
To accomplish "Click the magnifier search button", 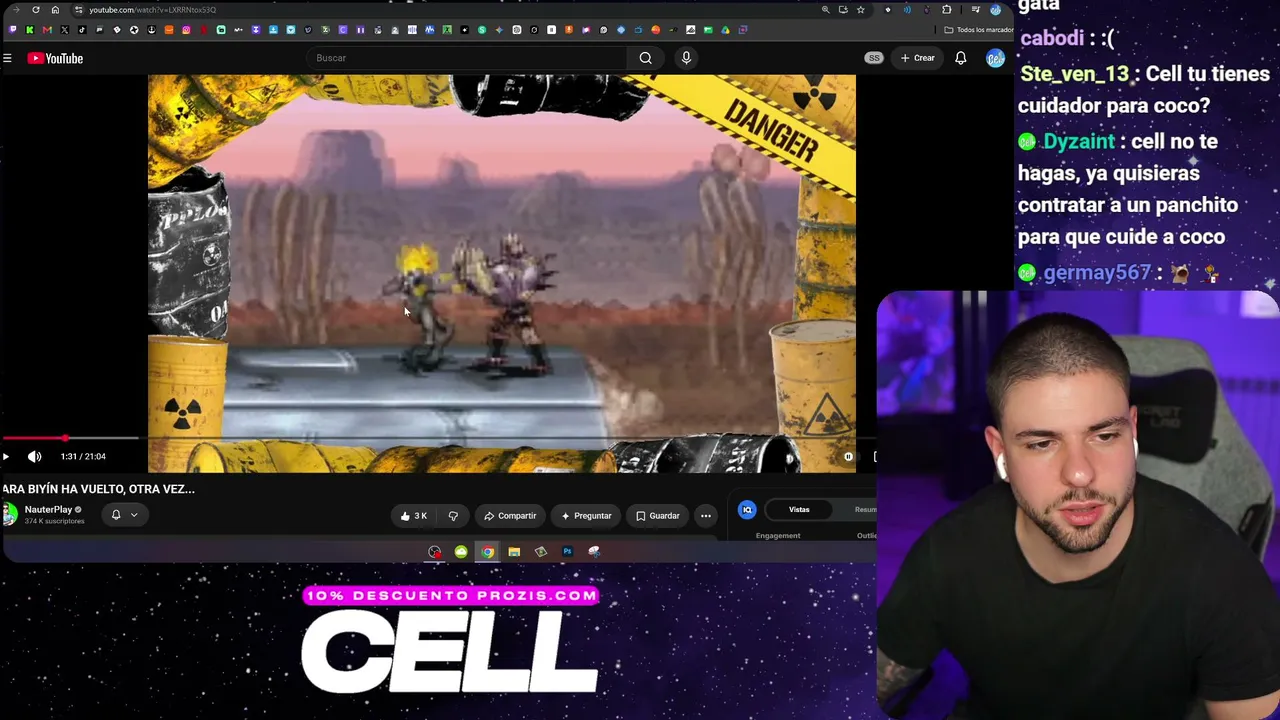I will pyautogui.click(x=646, y=58).
